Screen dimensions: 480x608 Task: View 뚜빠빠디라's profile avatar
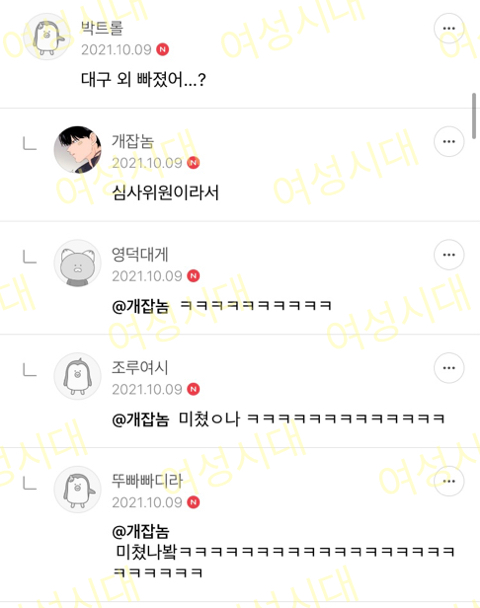pyautogui.click(x=78, y=489)
